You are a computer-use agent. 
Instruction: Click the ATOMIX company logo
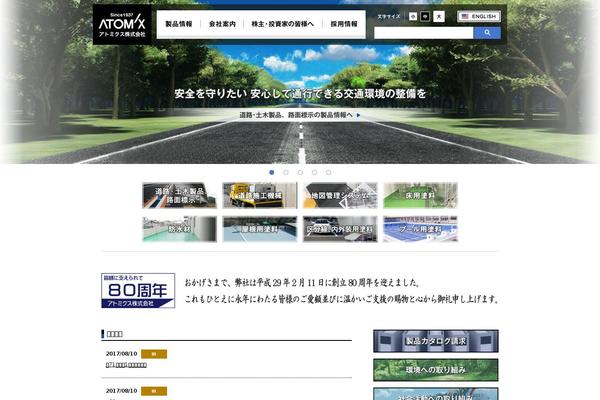122,25
